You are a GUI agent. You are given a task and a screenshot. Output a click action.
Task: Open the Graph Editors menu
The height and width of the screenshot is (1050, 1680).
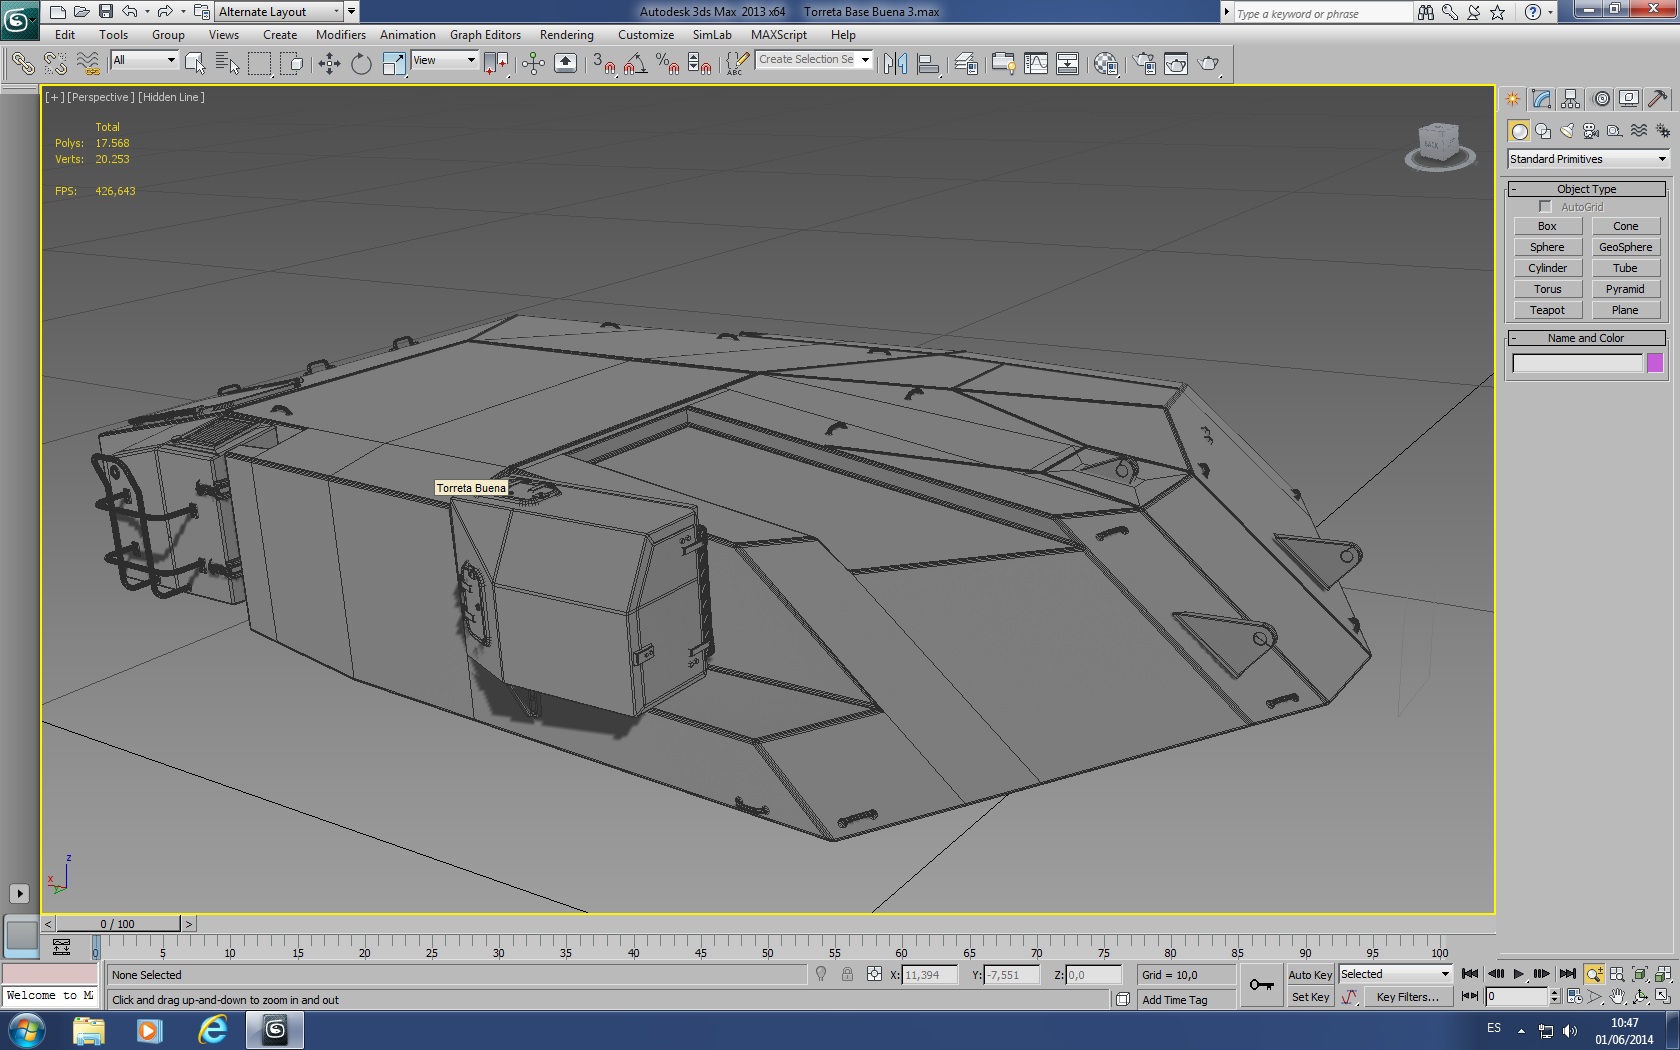pos(485,35)
